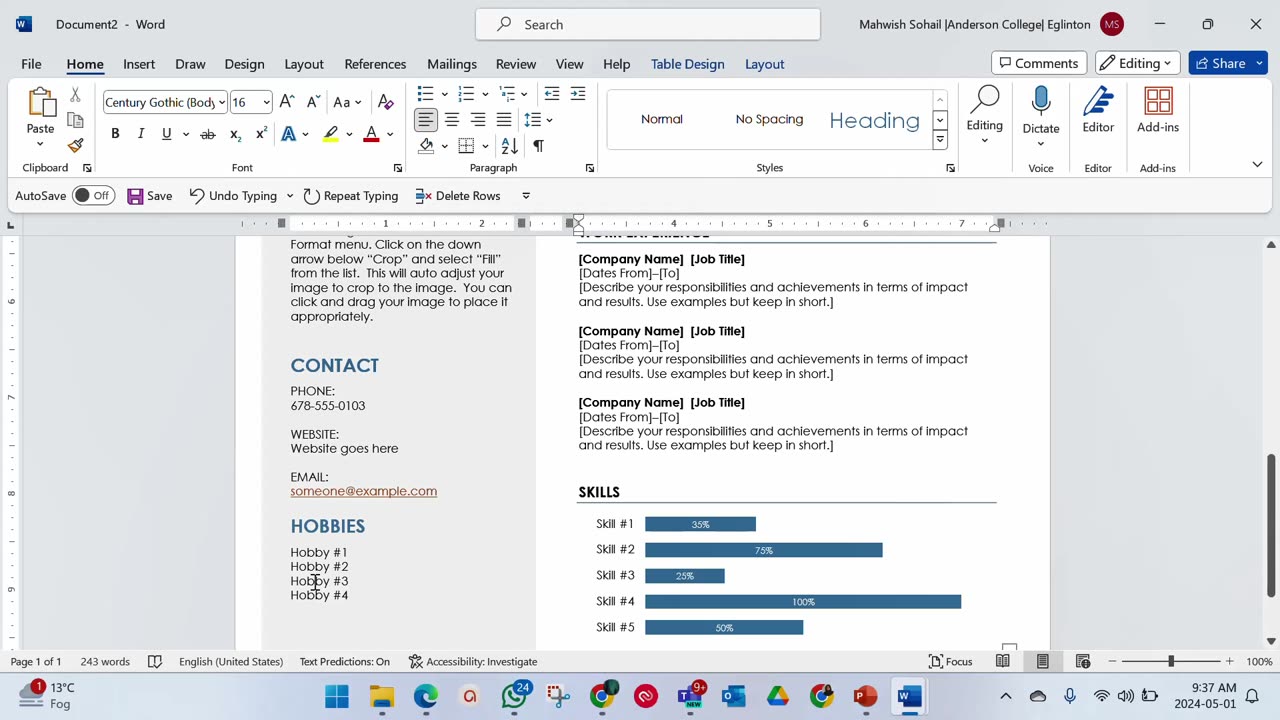Collapse the ribbon with chevron
Screen dimensions: 1280x720
click(x=1257, y=165)
